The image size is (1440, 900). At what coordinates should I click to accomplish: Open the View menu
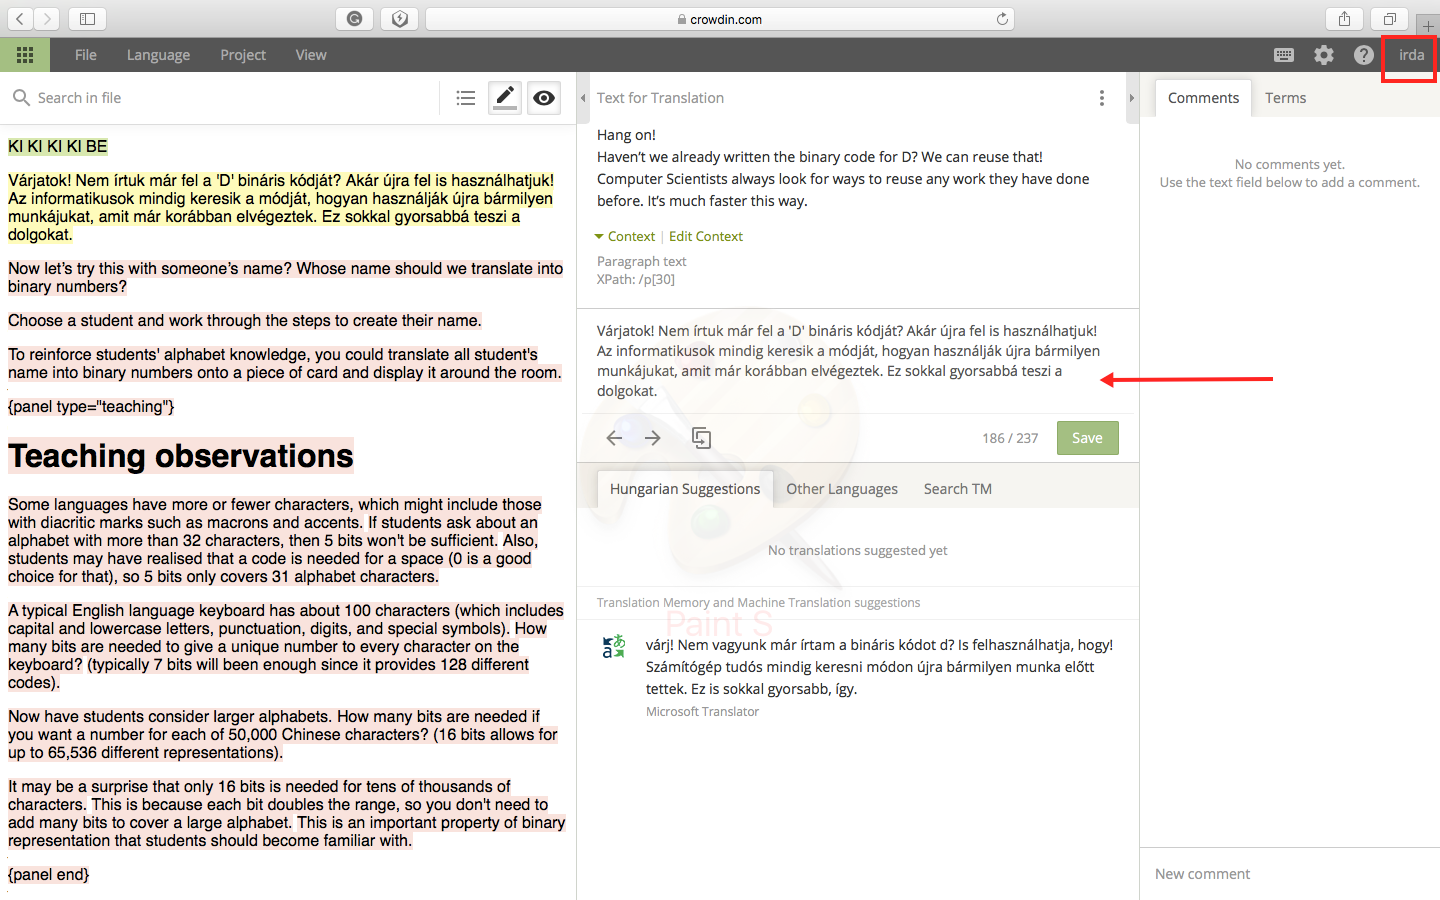coord(311,55)
